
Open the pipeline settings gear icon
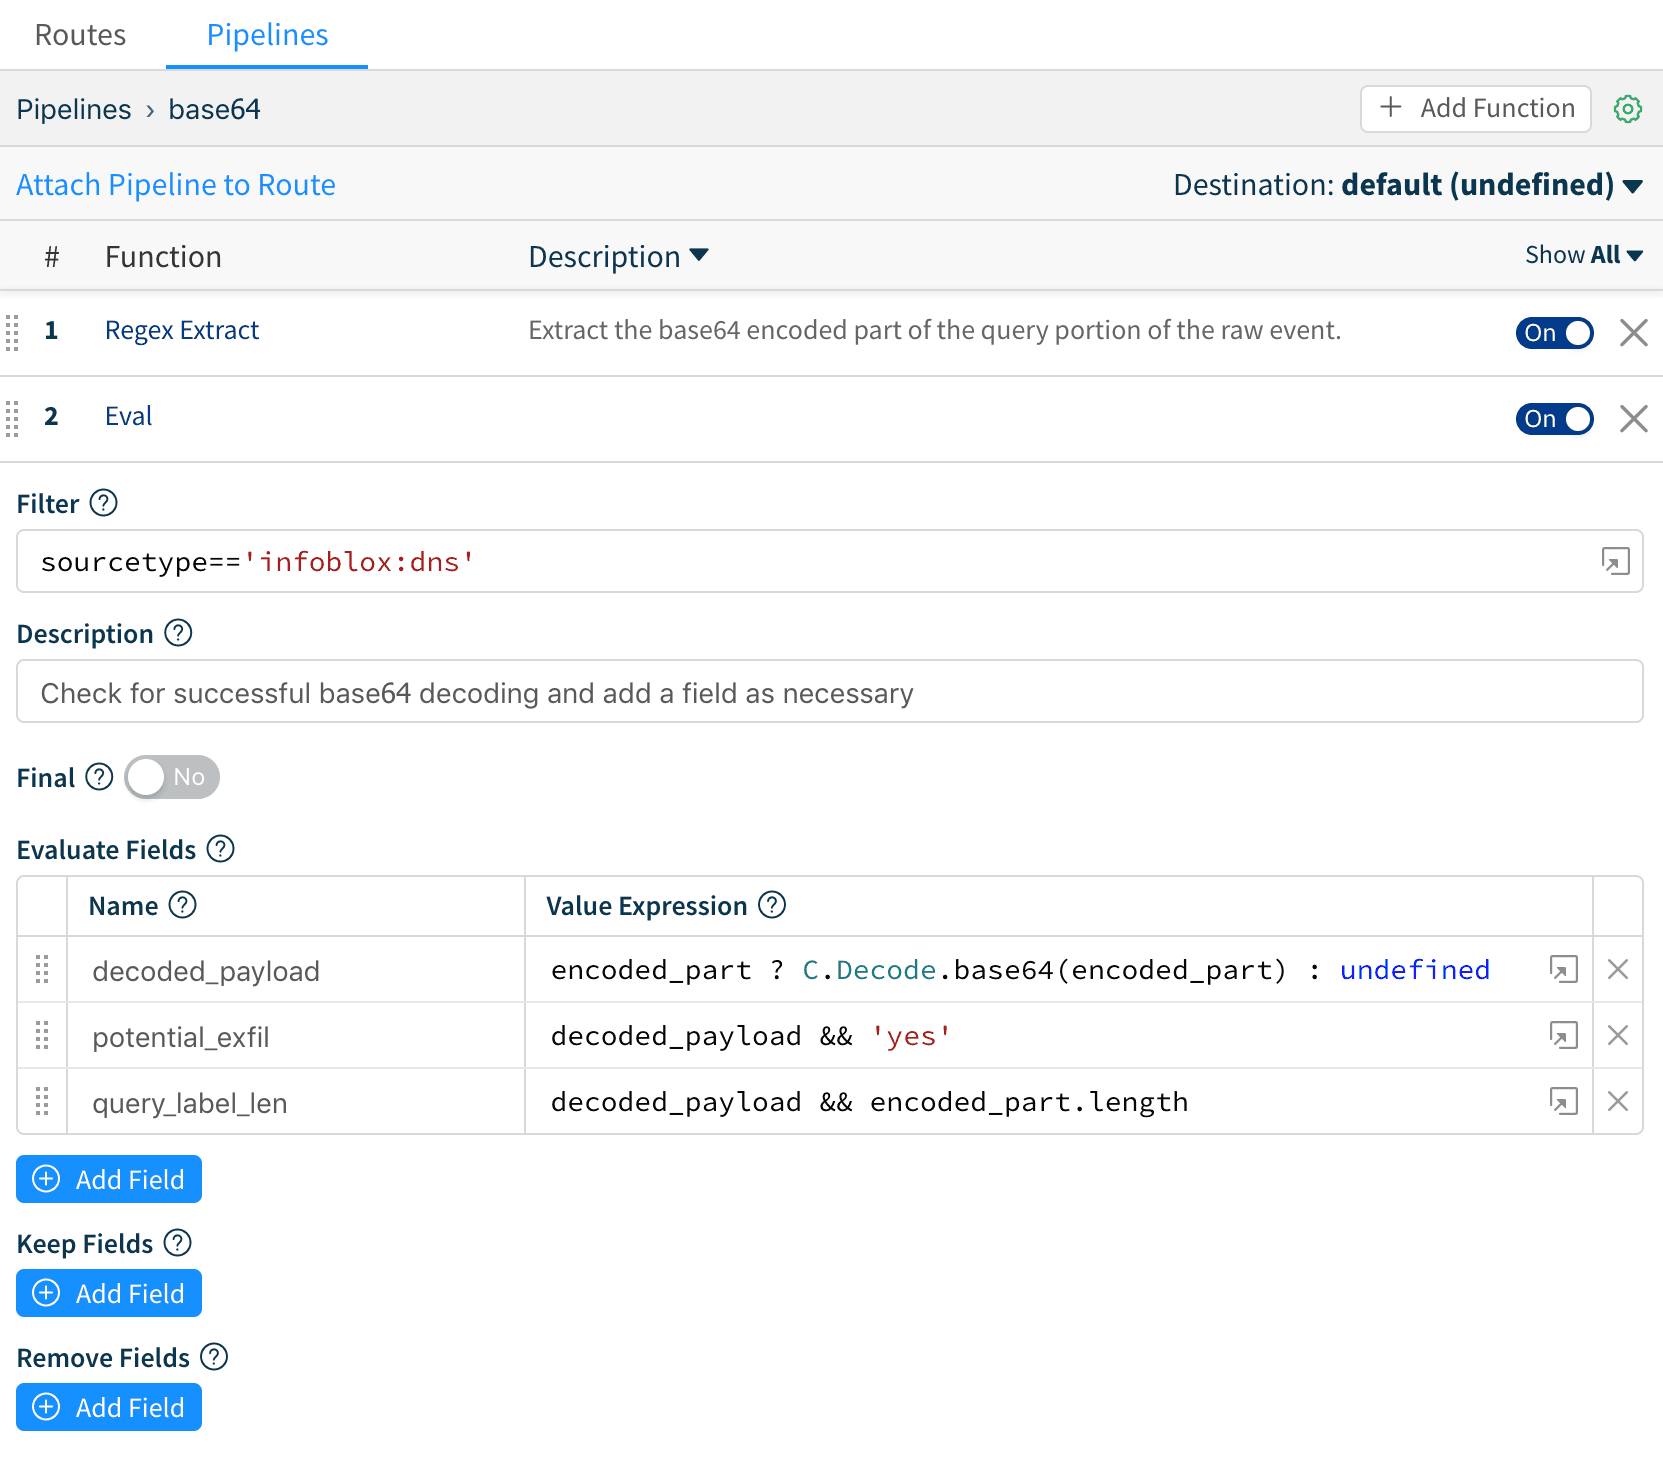click(x=1628, y=109)
